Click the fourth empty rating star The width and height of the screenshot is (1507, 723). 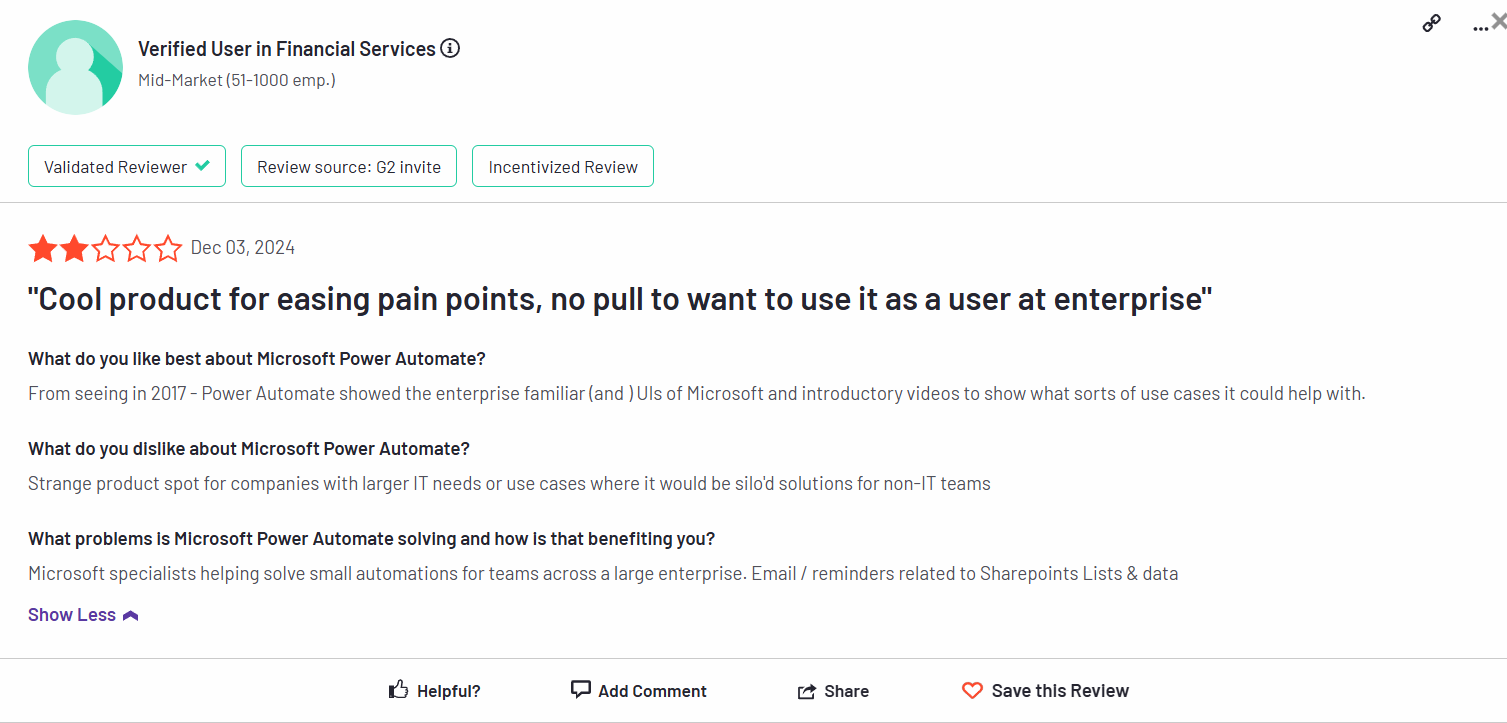(x=136, y=248)
